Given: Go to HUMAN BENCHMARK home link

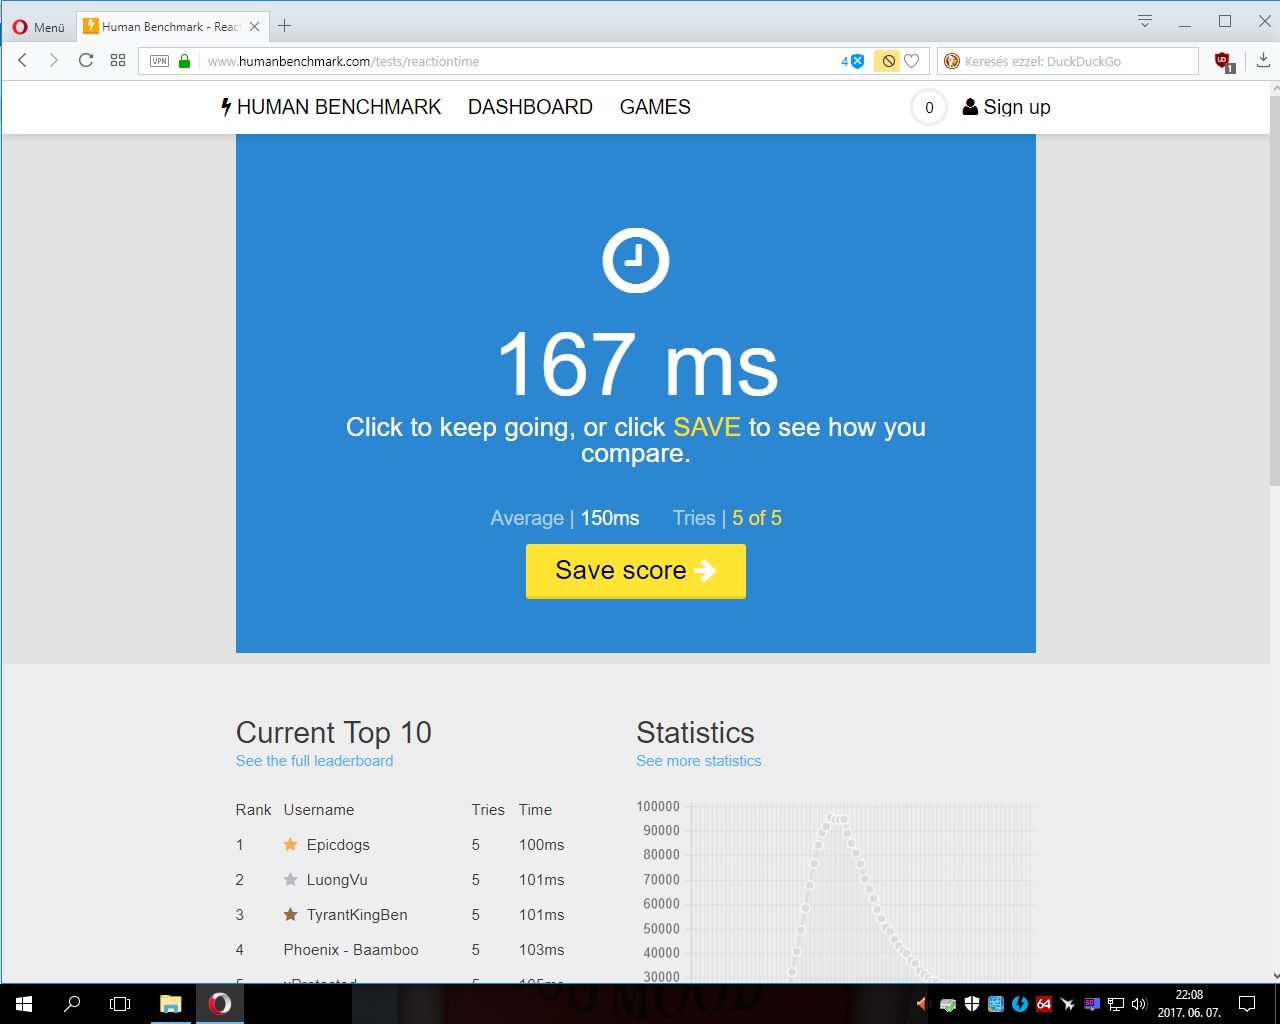Looking at the screenshot, I should [x=331, y=107].
